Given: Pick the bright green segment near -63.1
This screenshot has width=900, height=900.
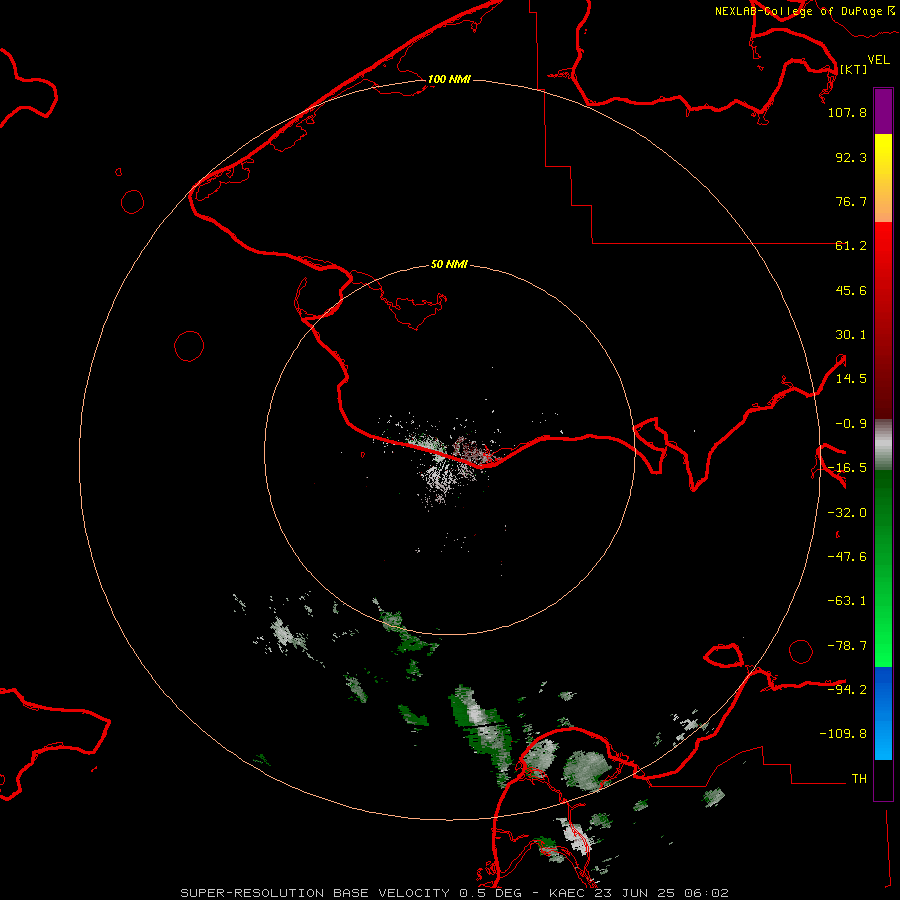Looking at the screenshot, I should (883, 601).
